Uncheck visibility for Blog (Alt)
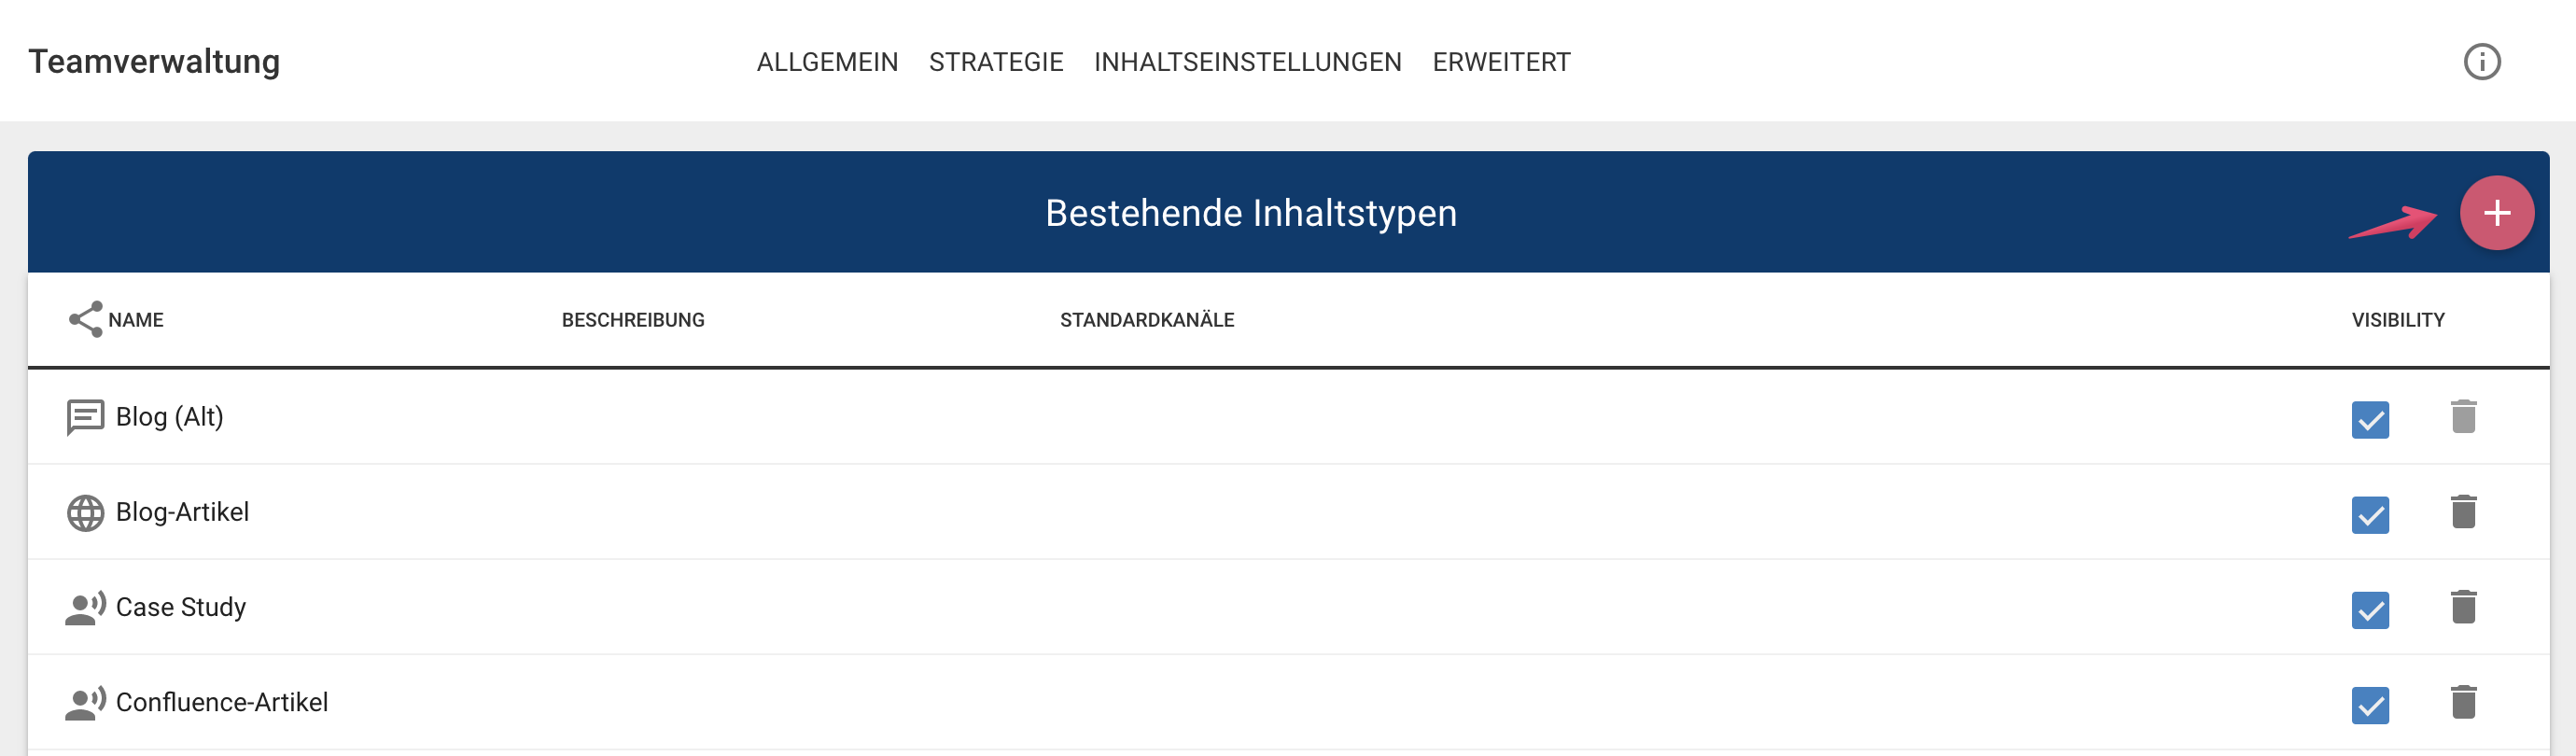The image size is (2576, 756). [x=2370, y=420]
